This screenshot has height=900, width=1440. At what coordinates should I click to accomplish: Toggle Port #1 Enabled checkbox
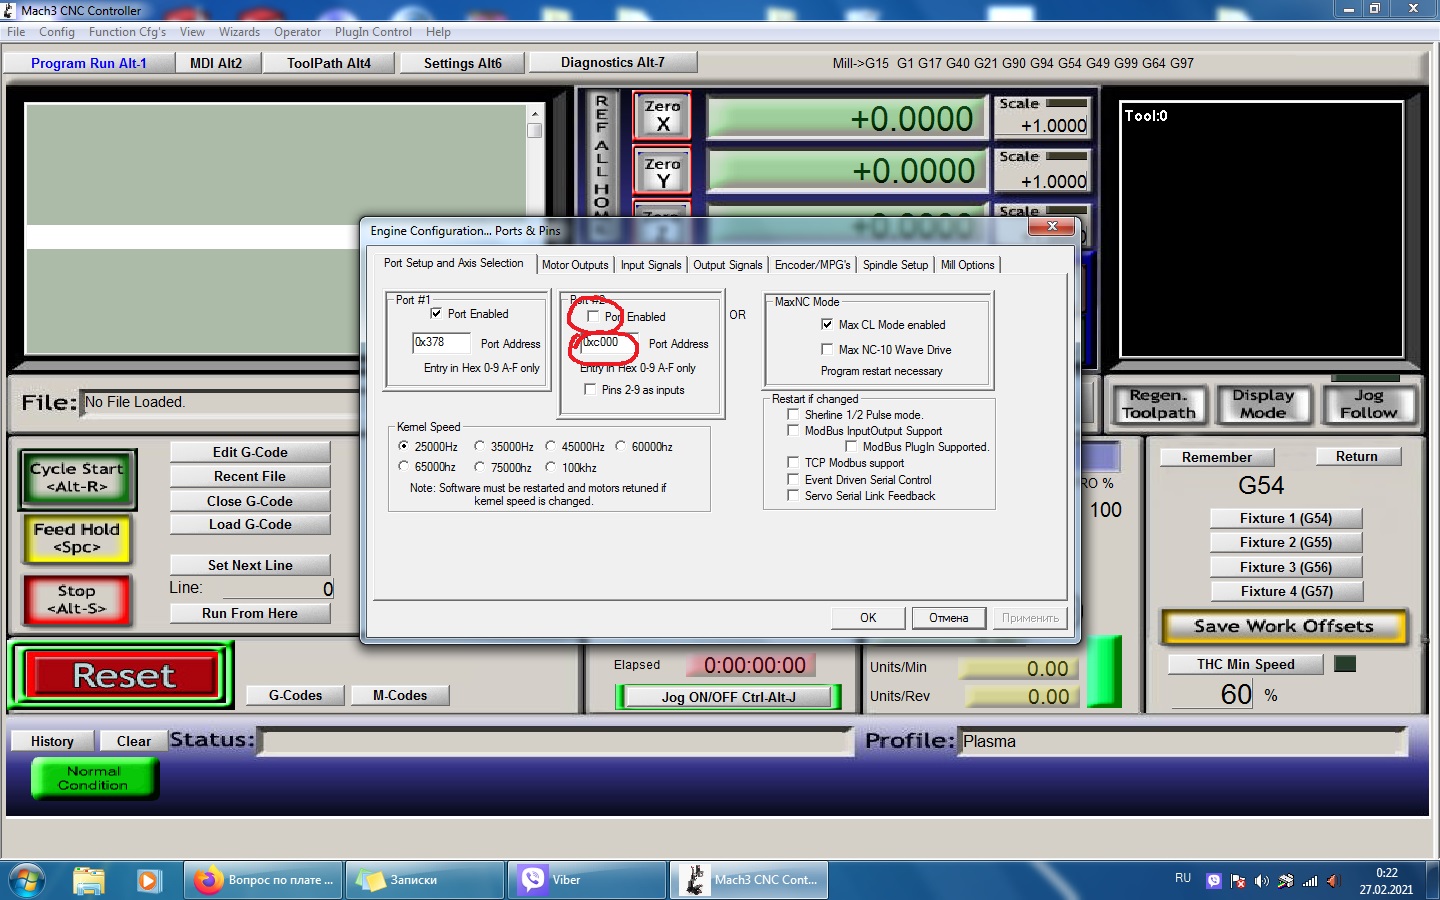click(436, 313)
